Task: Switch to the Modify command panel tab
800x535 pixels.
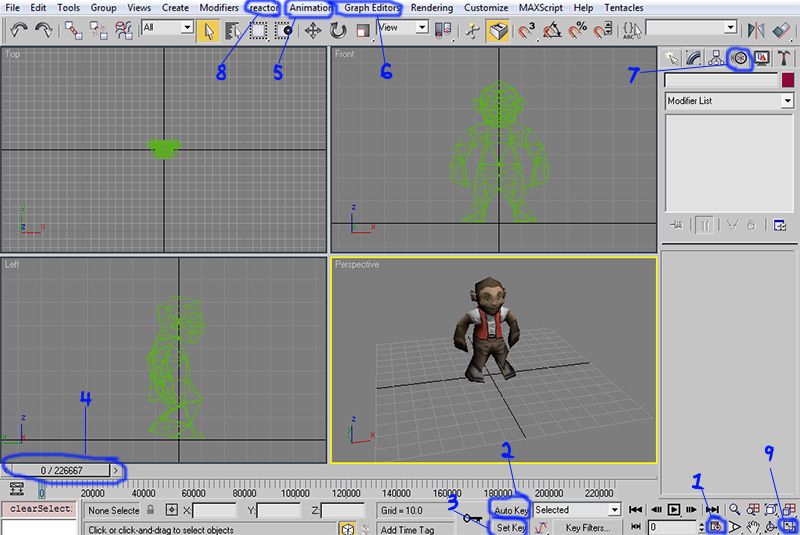Action: tap(694, 59)
